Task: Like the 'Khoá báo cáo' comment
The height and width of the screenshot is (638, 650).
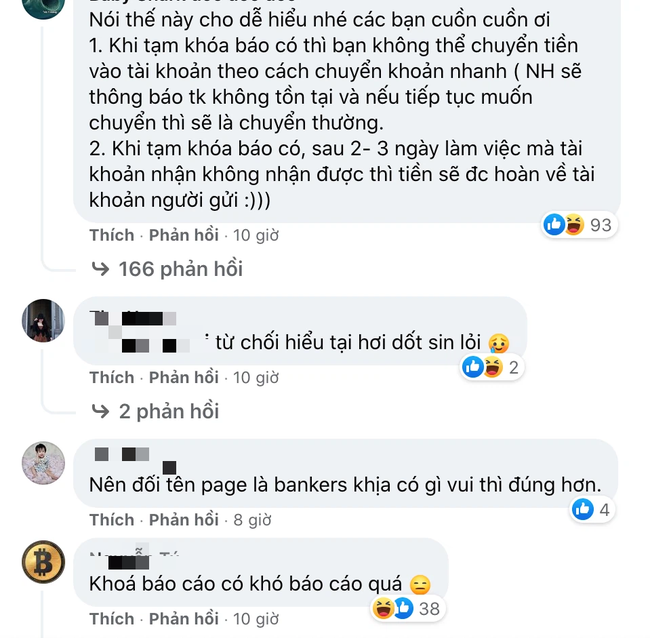Action: click(112, 619)
